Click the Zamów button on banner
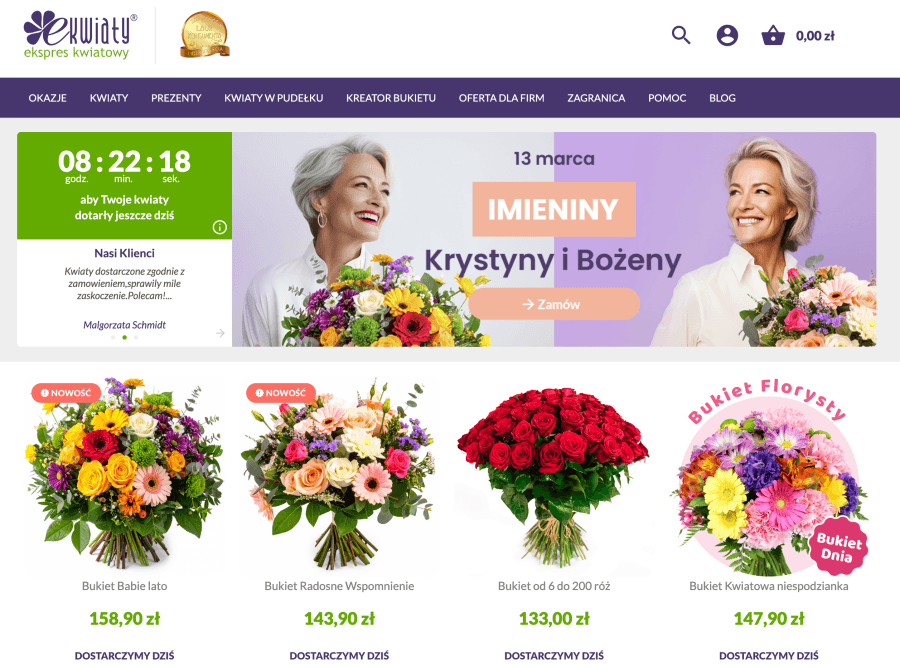This screenshot has width=900, height=667. 554,304
